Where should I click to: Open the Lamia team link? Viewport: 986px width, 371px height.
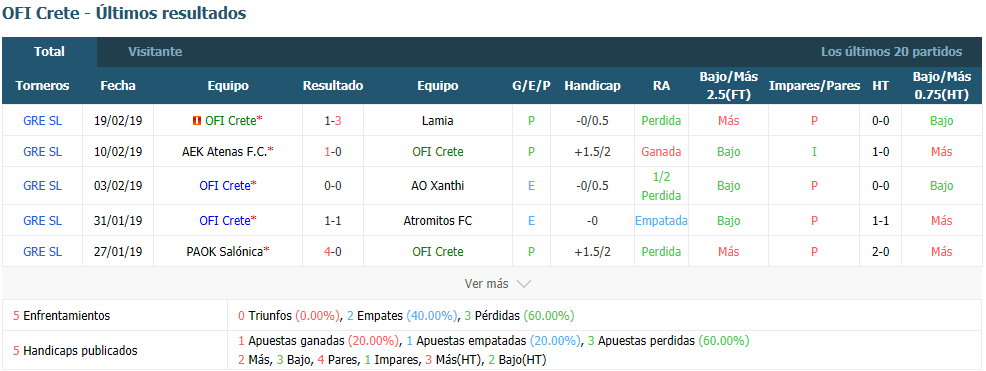coord(438,121)
